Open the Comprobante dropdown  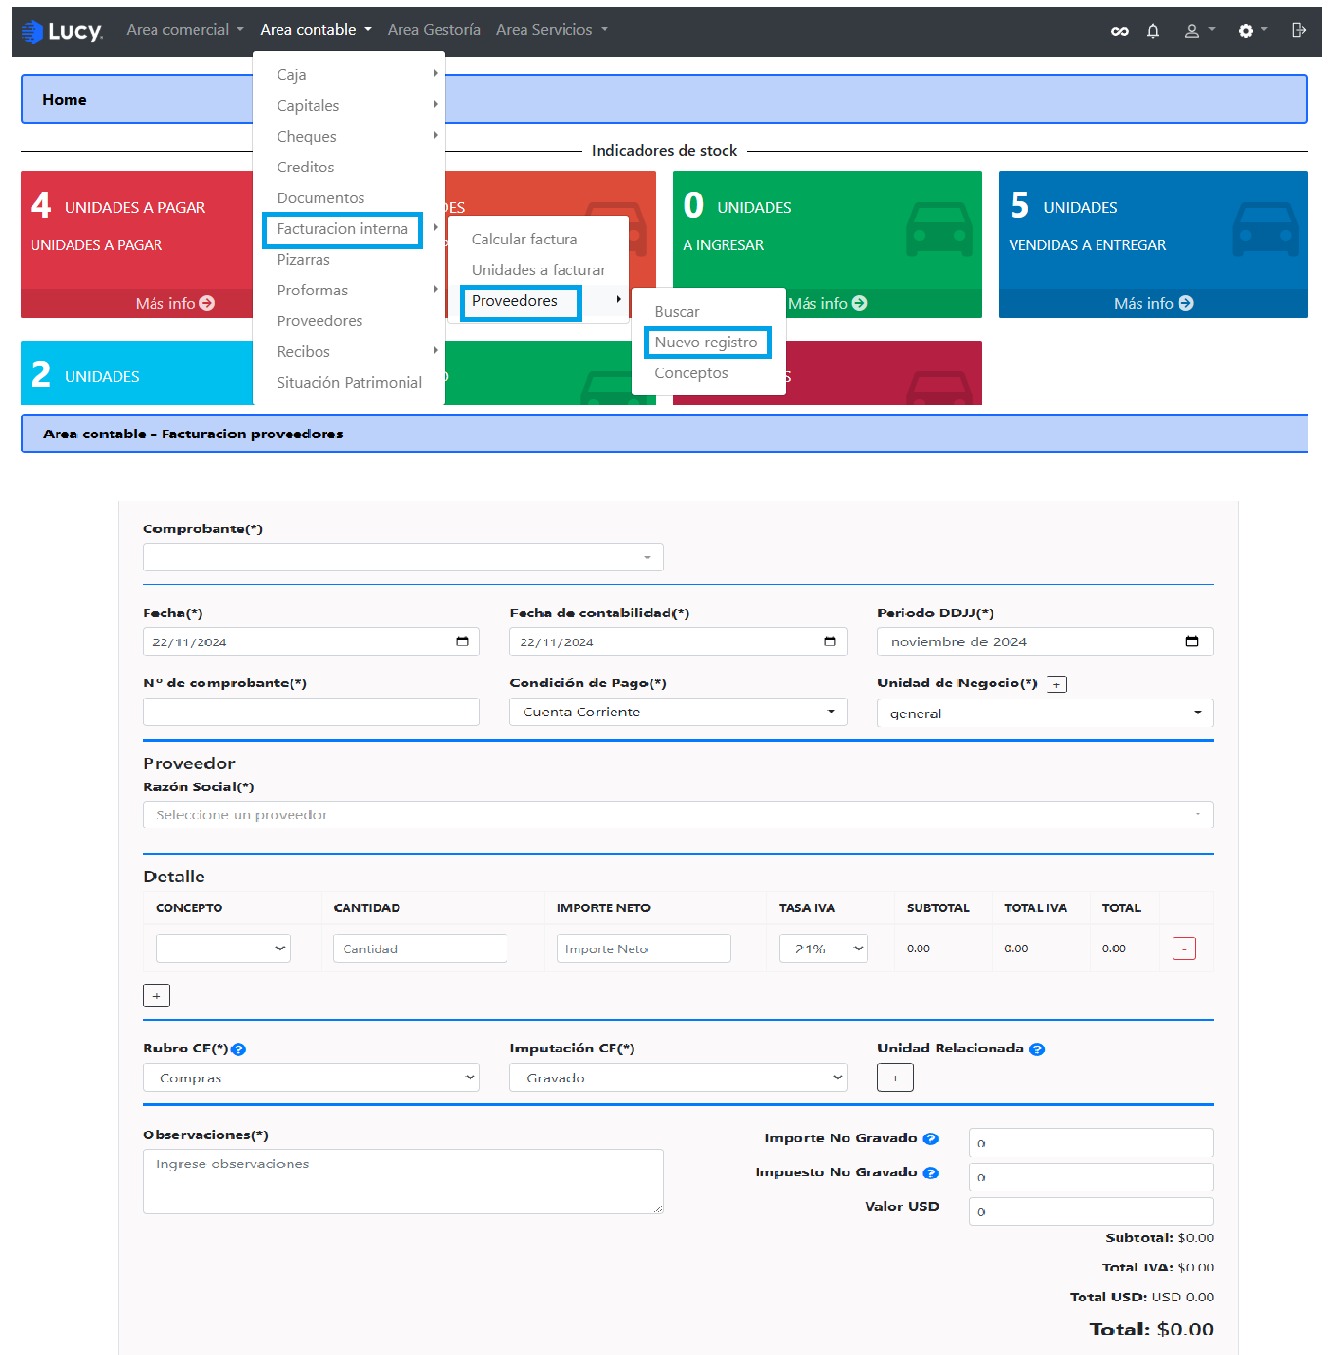click(403, 557)
